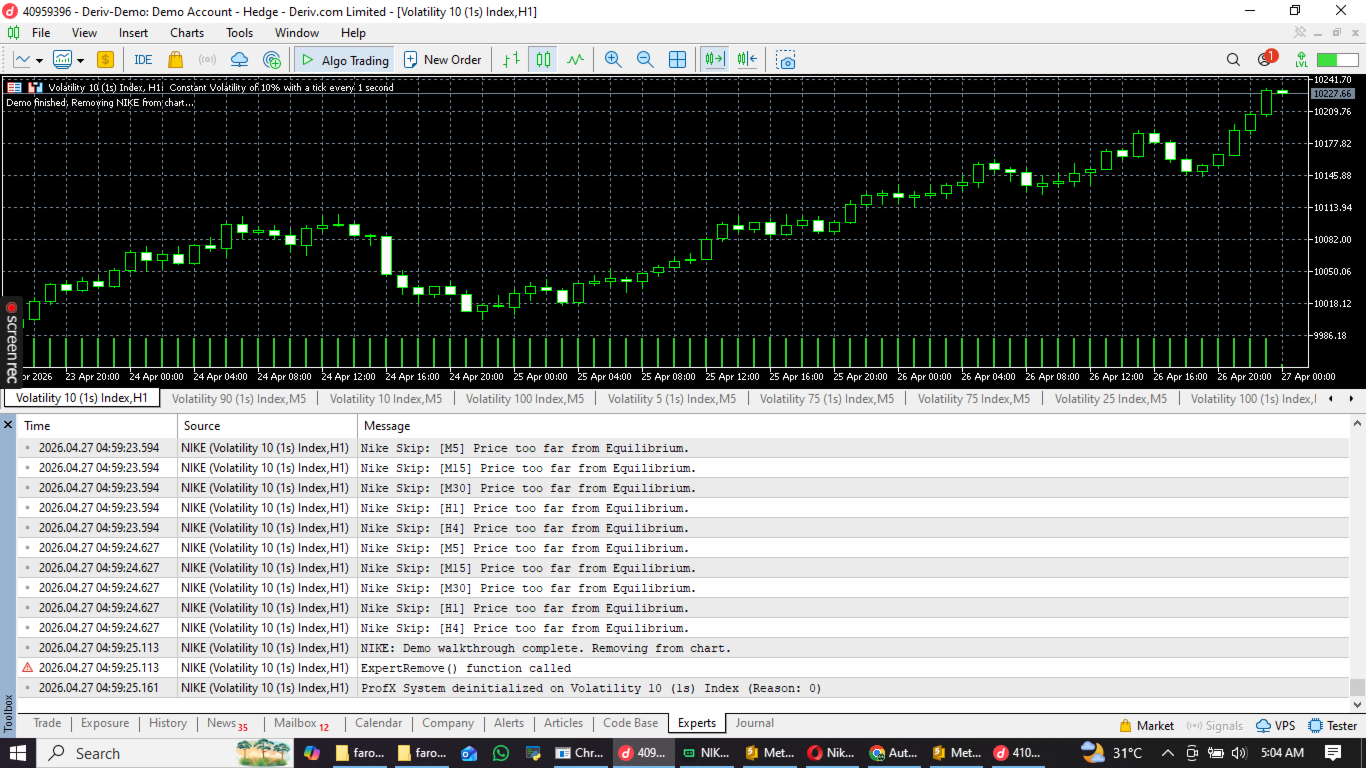Open the View menu
The width and height of the screenshot is (1366, 768).
click(x=85, y=33)
